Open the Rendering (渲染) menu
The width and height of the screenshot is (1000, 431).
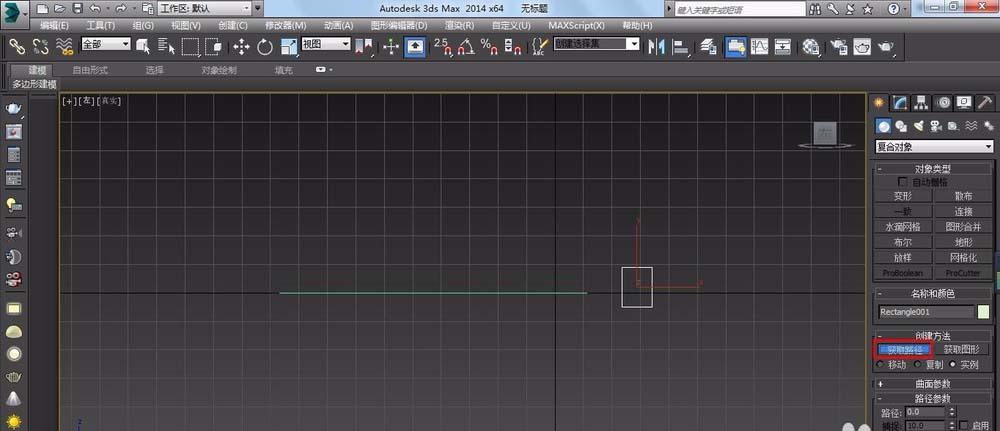[459, 26]
